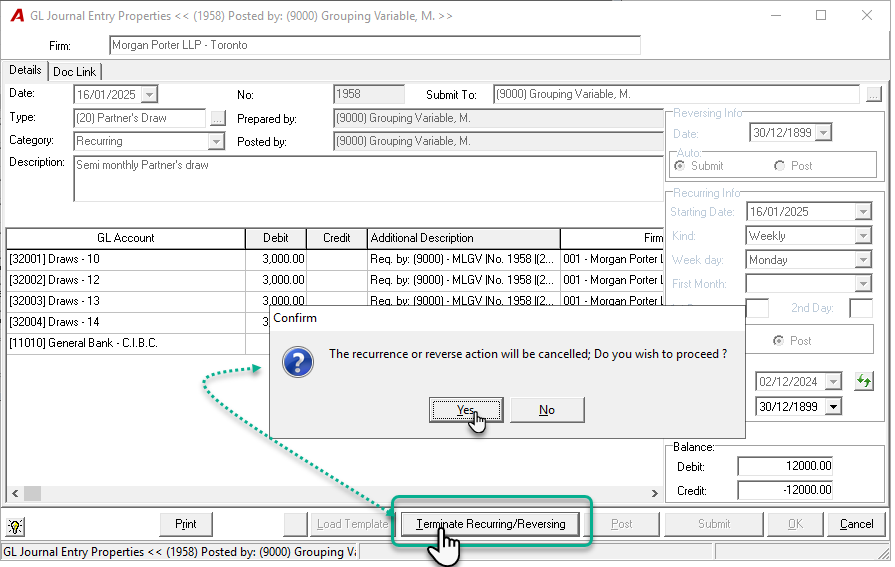Viewport: 895px width, 567px height.
Task: Click the Load Template button
Action: 352,524
